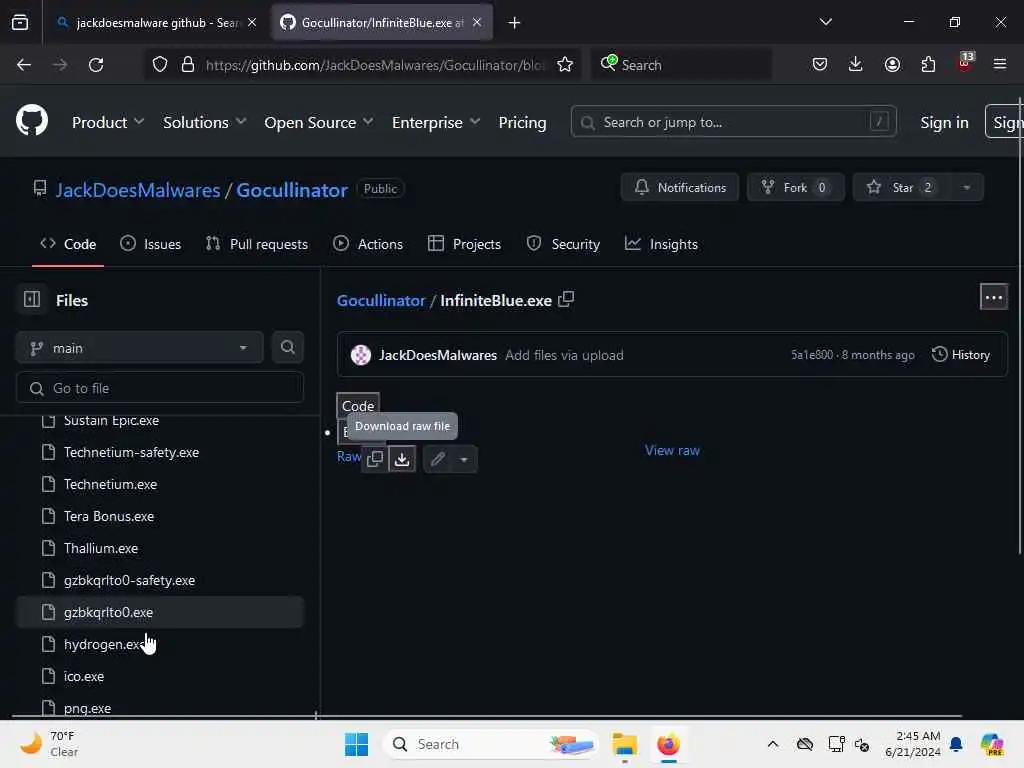
Task: Reload the page in Firefox
Action: point(96,65)
